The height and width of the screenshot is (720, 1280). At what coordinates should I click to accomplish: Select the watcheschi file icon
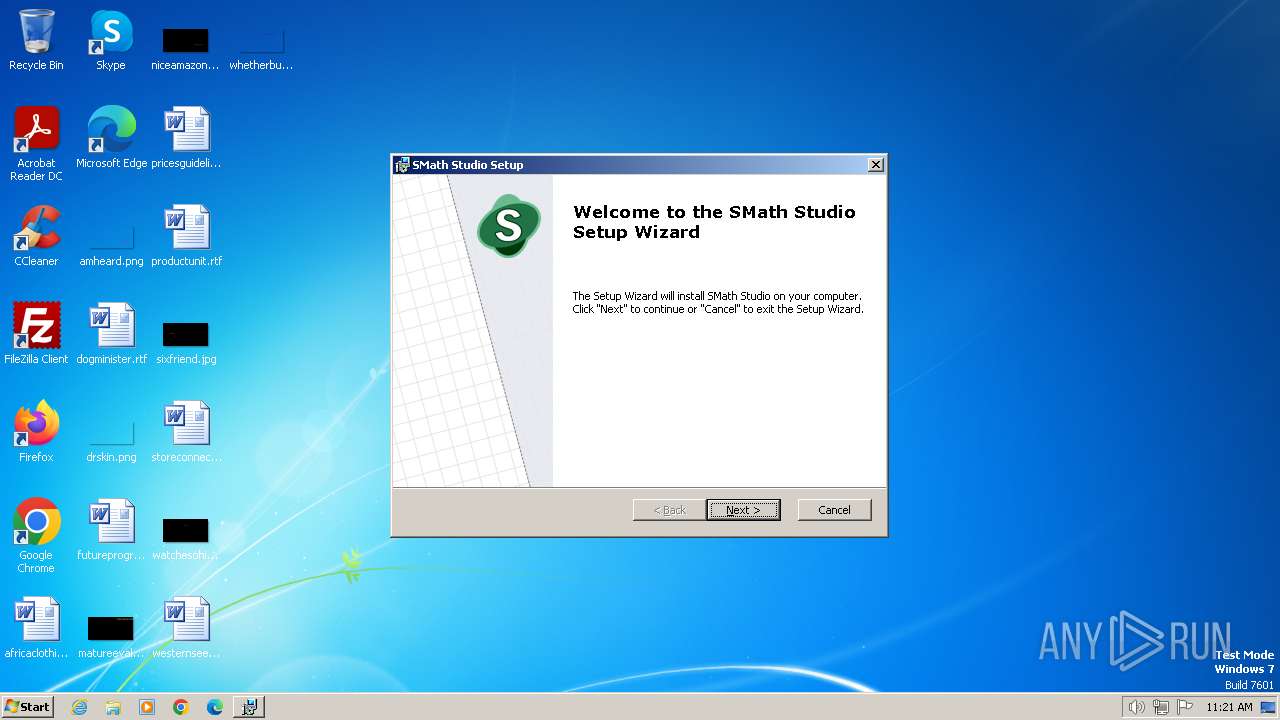pos(186,538)
